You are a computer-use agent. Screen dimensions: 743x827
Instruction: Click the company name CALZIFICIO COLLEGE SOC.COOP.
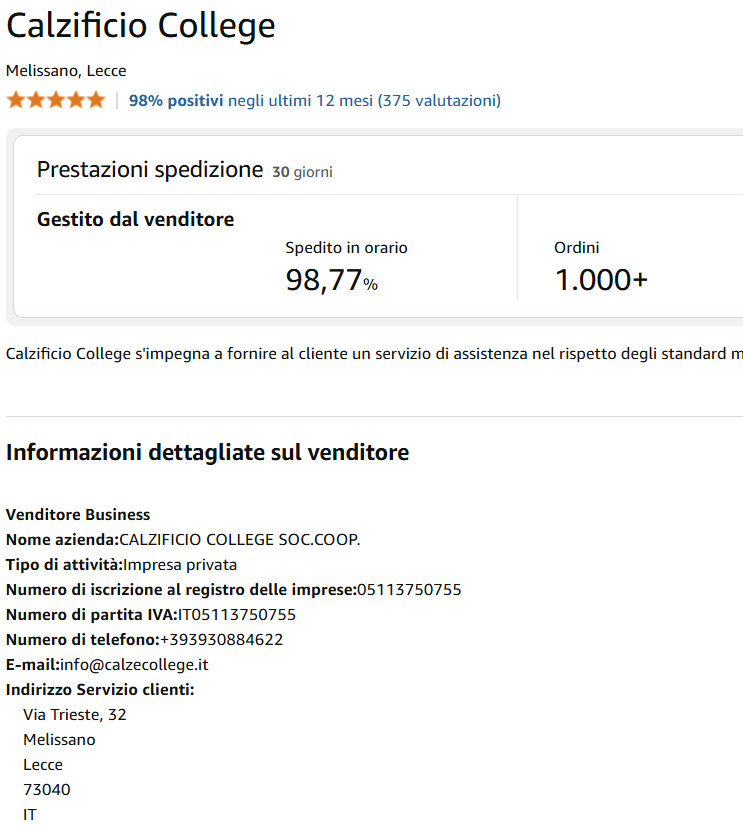click(239, 540)
